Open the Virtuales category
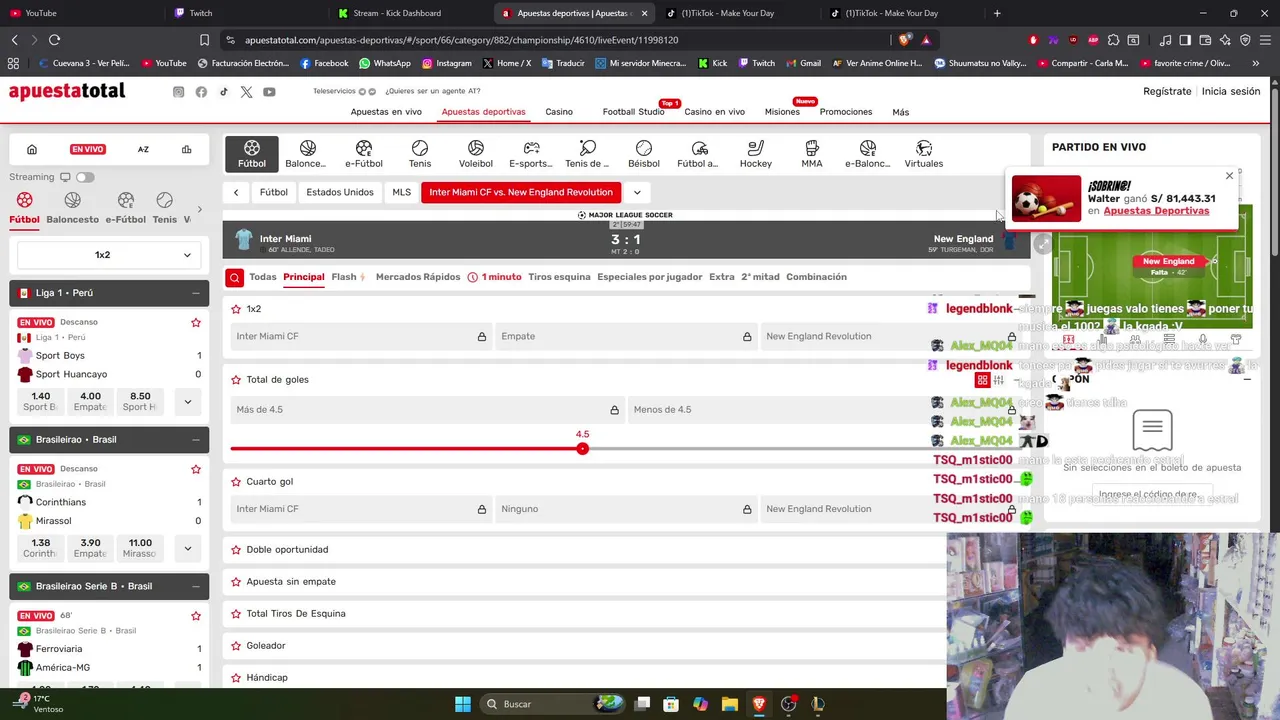 tap(923, 154)
